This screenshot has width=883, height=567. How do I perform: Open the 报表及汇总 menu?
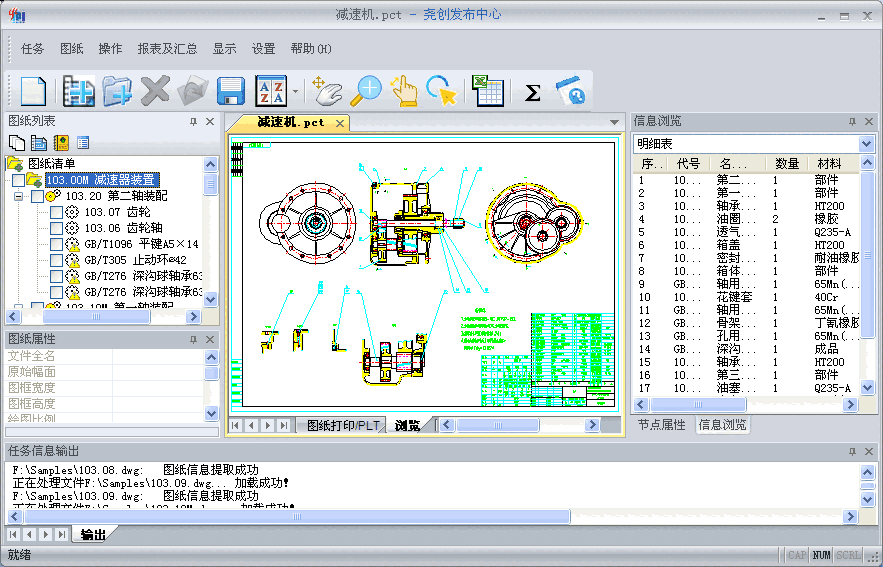167,49
